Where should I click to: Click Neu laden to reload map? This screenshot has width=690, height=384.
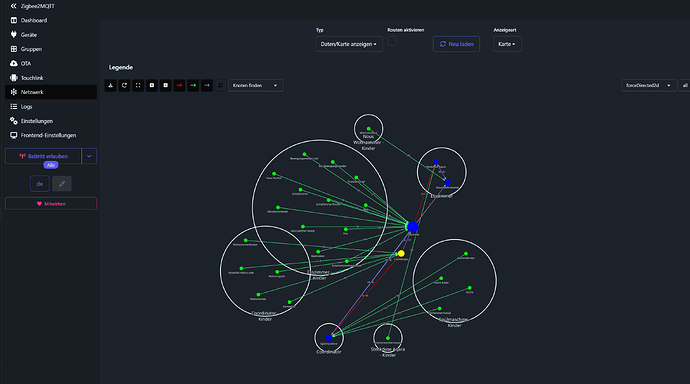click(456, 44)
